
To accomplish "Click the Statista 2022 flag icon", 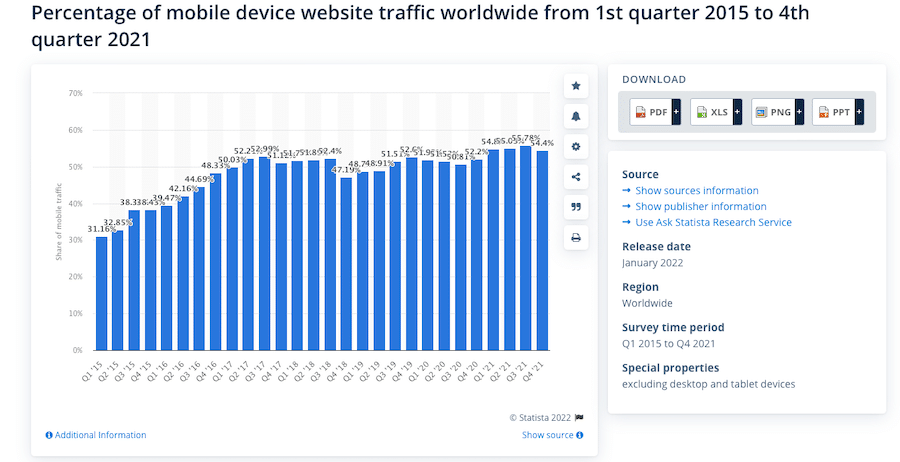I will click(579, 417).
